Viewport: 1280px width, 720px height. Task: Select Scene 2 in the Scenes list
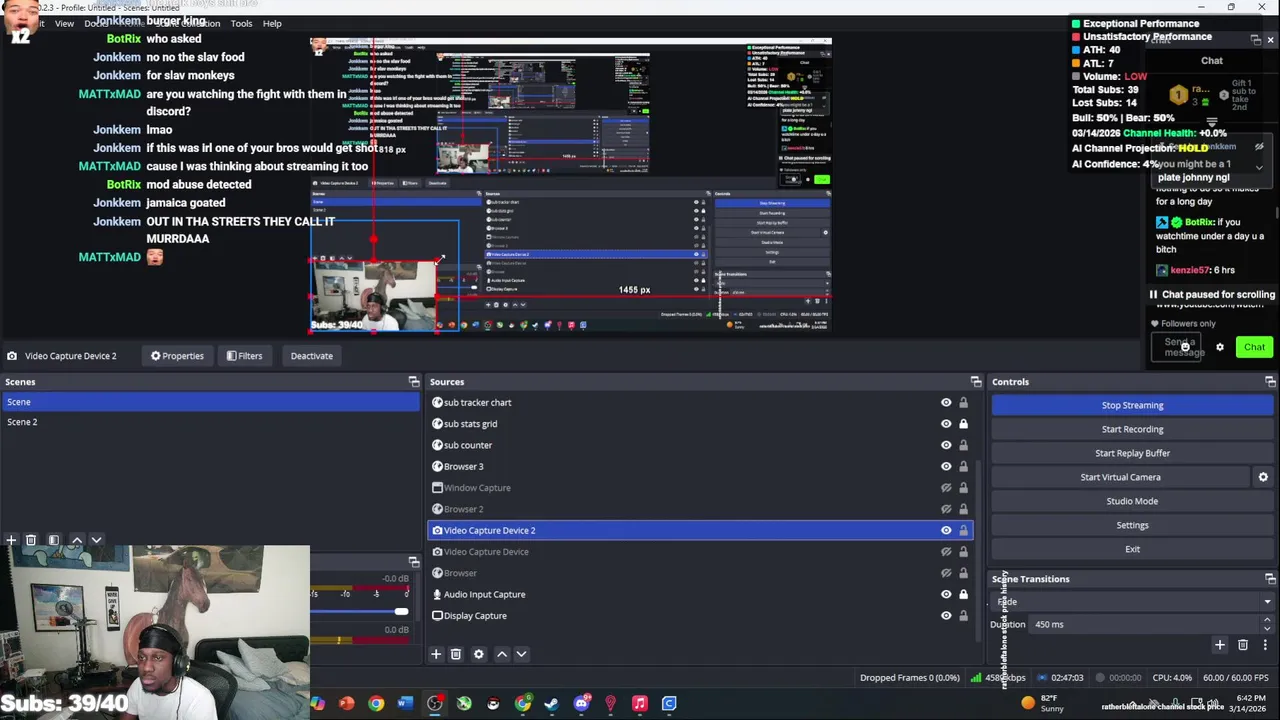click(210, 422)
